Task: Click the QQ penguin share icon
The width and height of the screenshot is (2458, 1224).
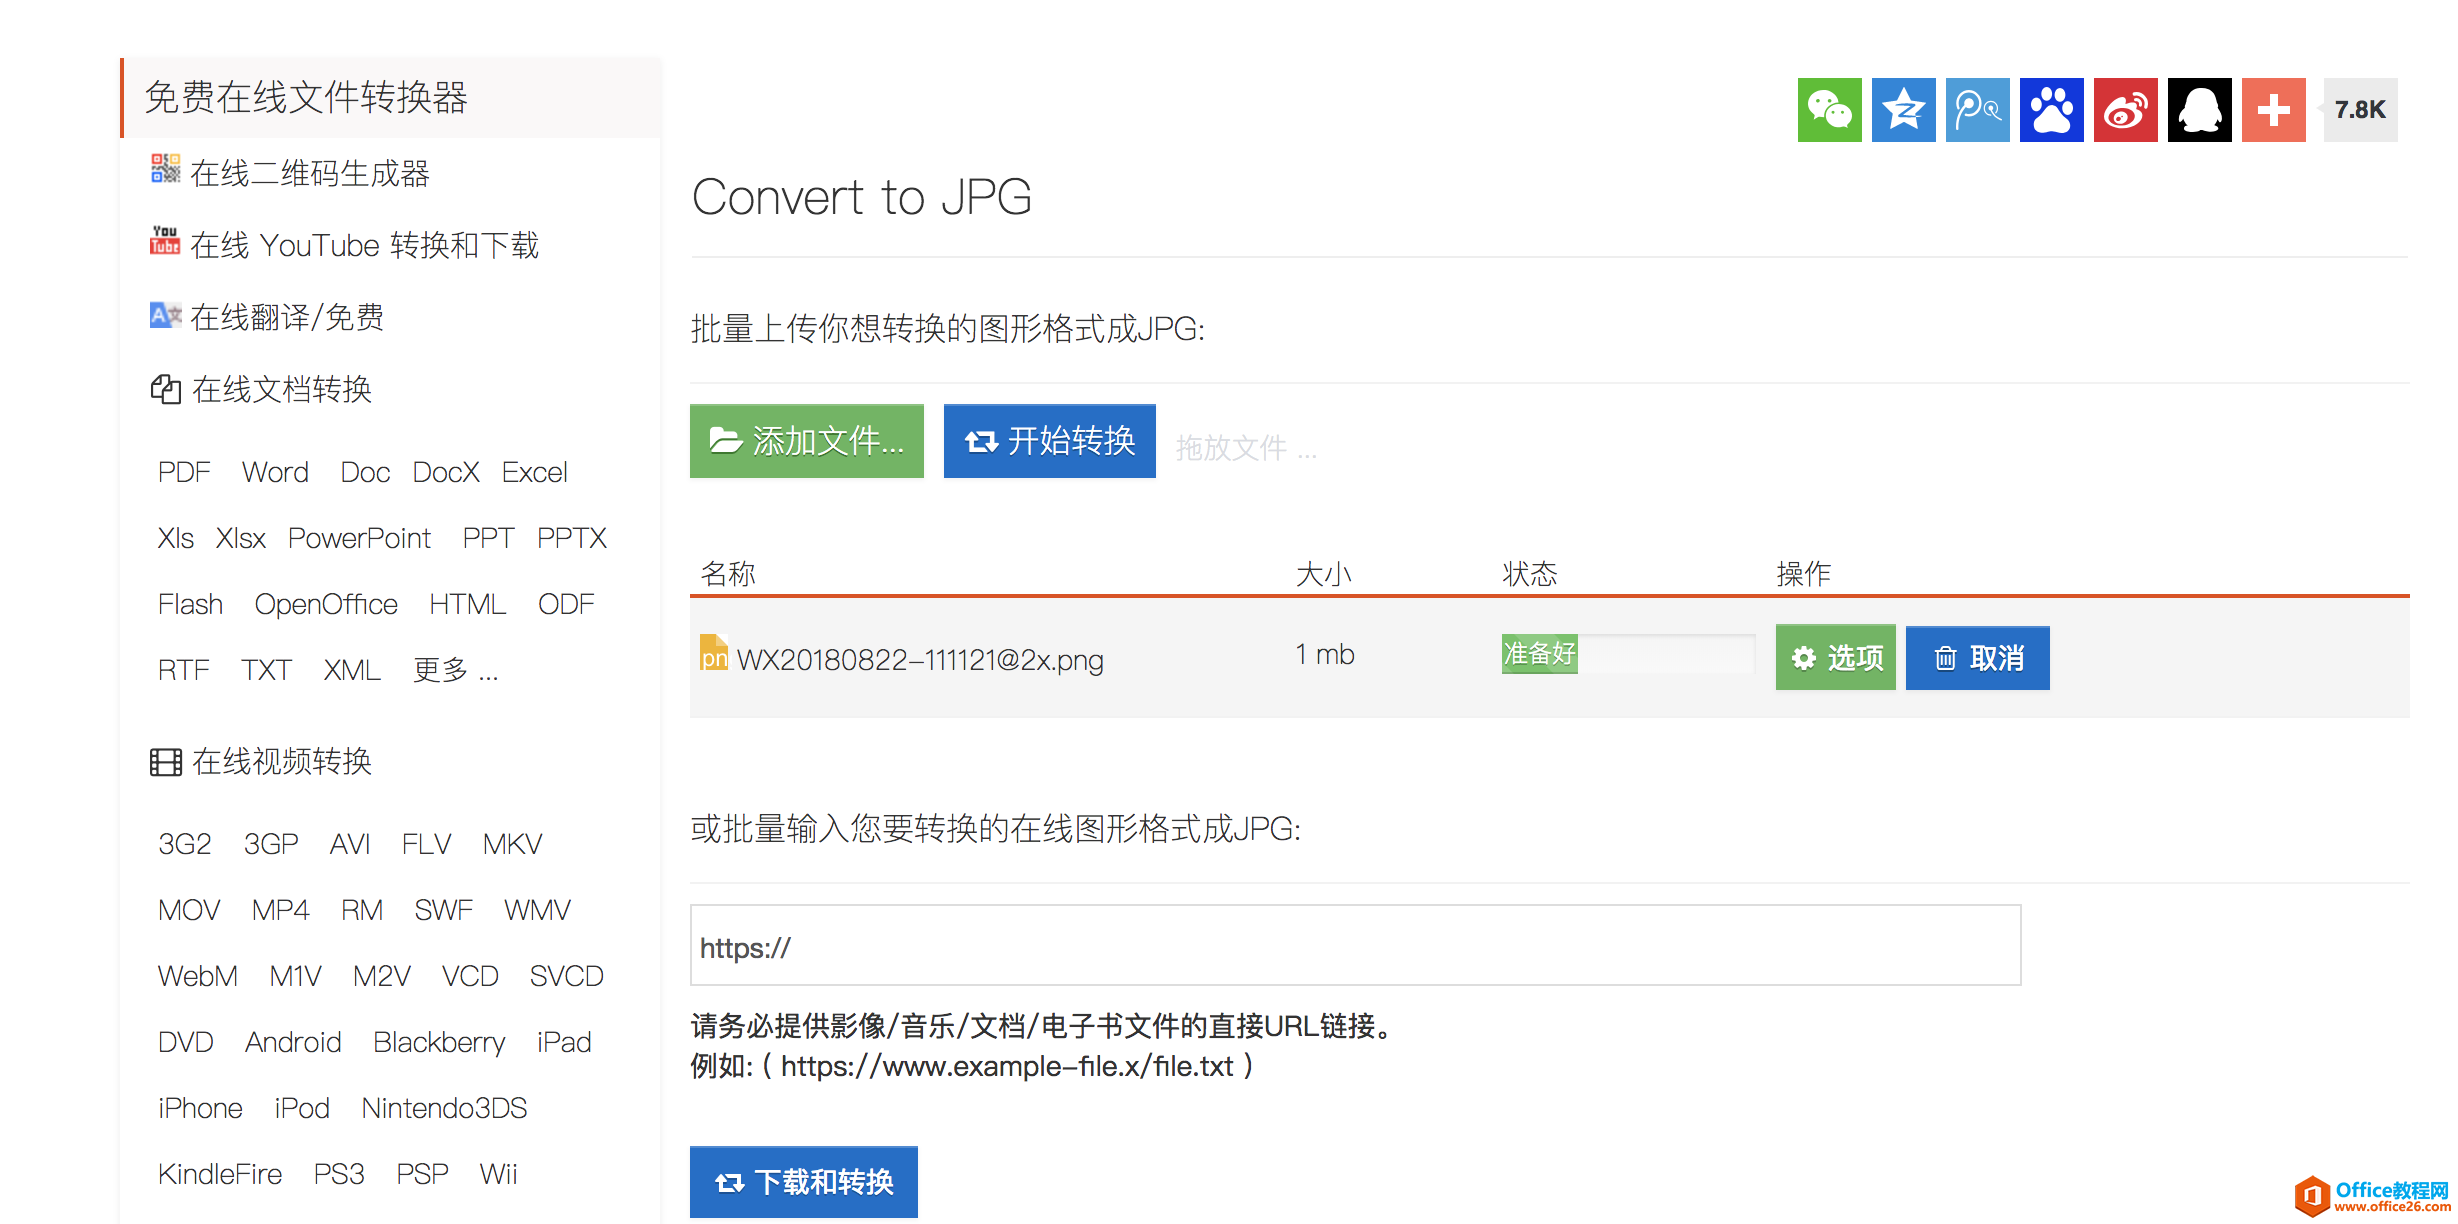Action: [2199, 110]
